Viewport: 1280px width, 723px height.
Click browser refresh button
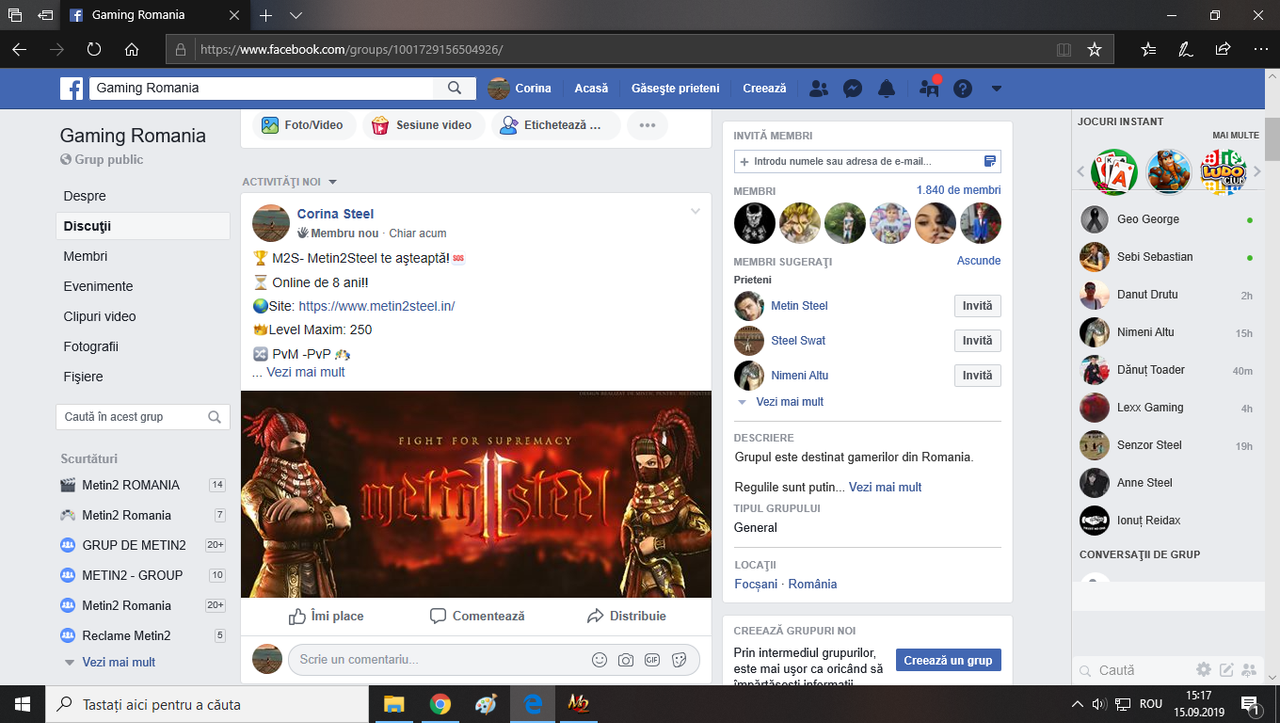(x=94, y=49)
